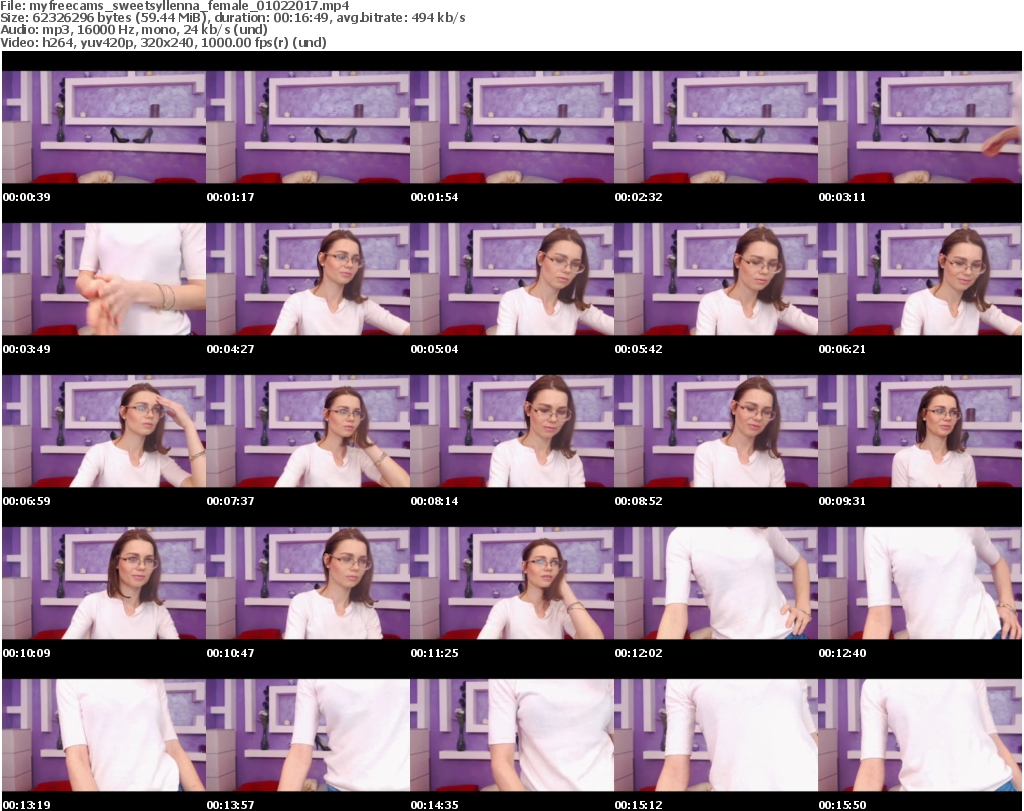
Task: Select the thumbnail frame at 00:09:31
Action: 920,431
